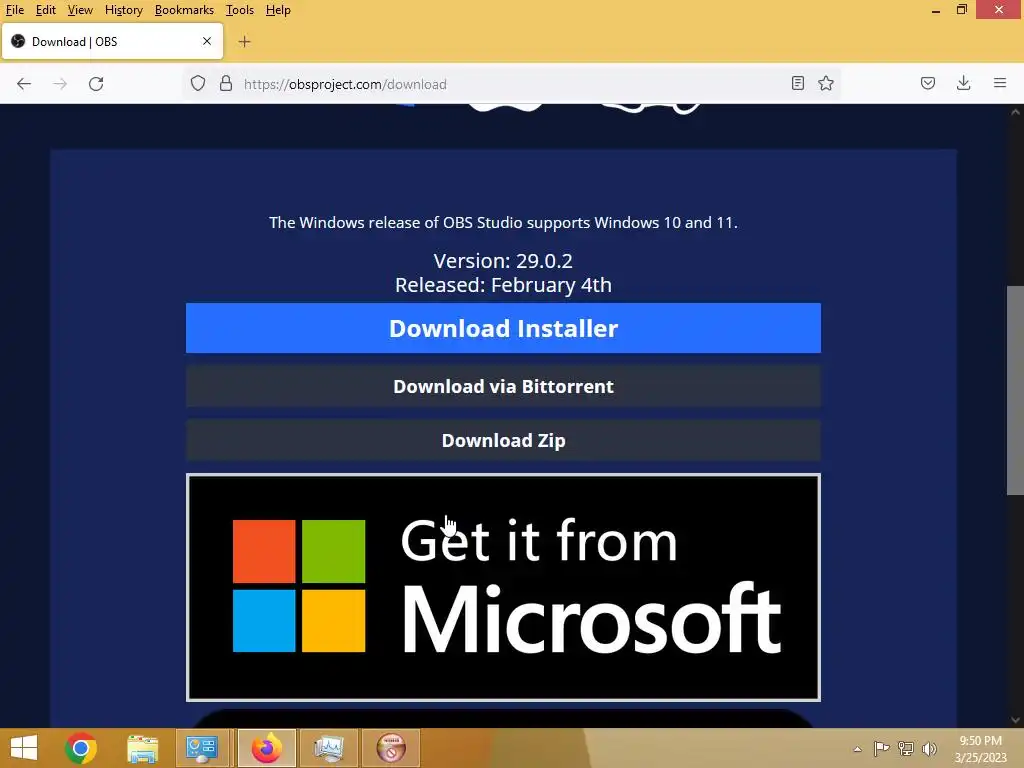Image resolution: width=1024 pixels, height=768 pixels.
Task: Open File Explorer from the taskbar
Action: 142,748
